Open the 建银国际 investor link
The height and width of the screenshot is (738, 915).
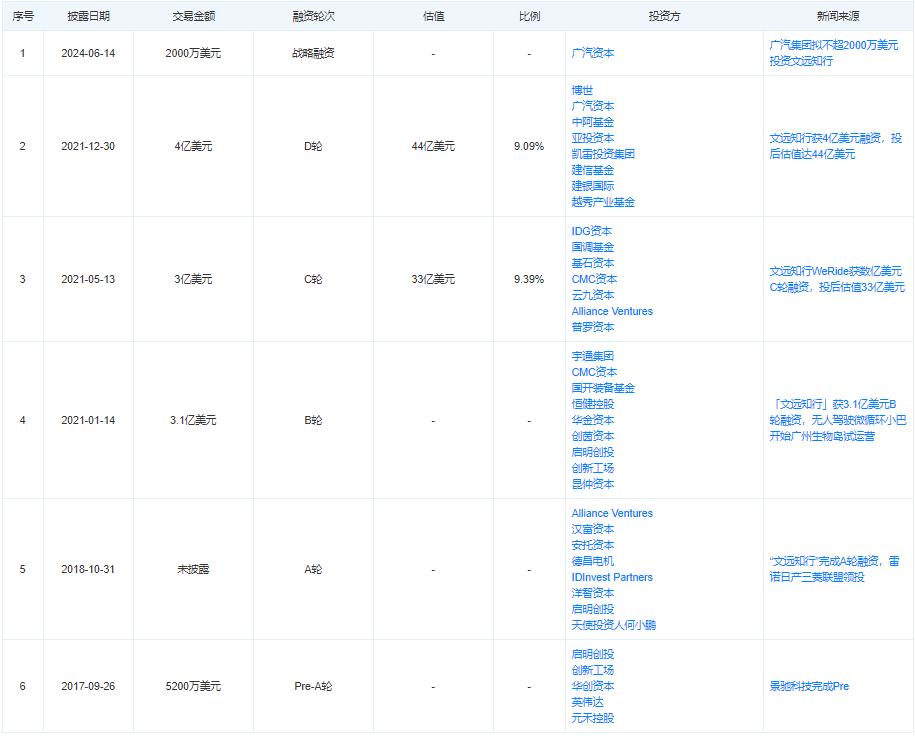(592, 186)
